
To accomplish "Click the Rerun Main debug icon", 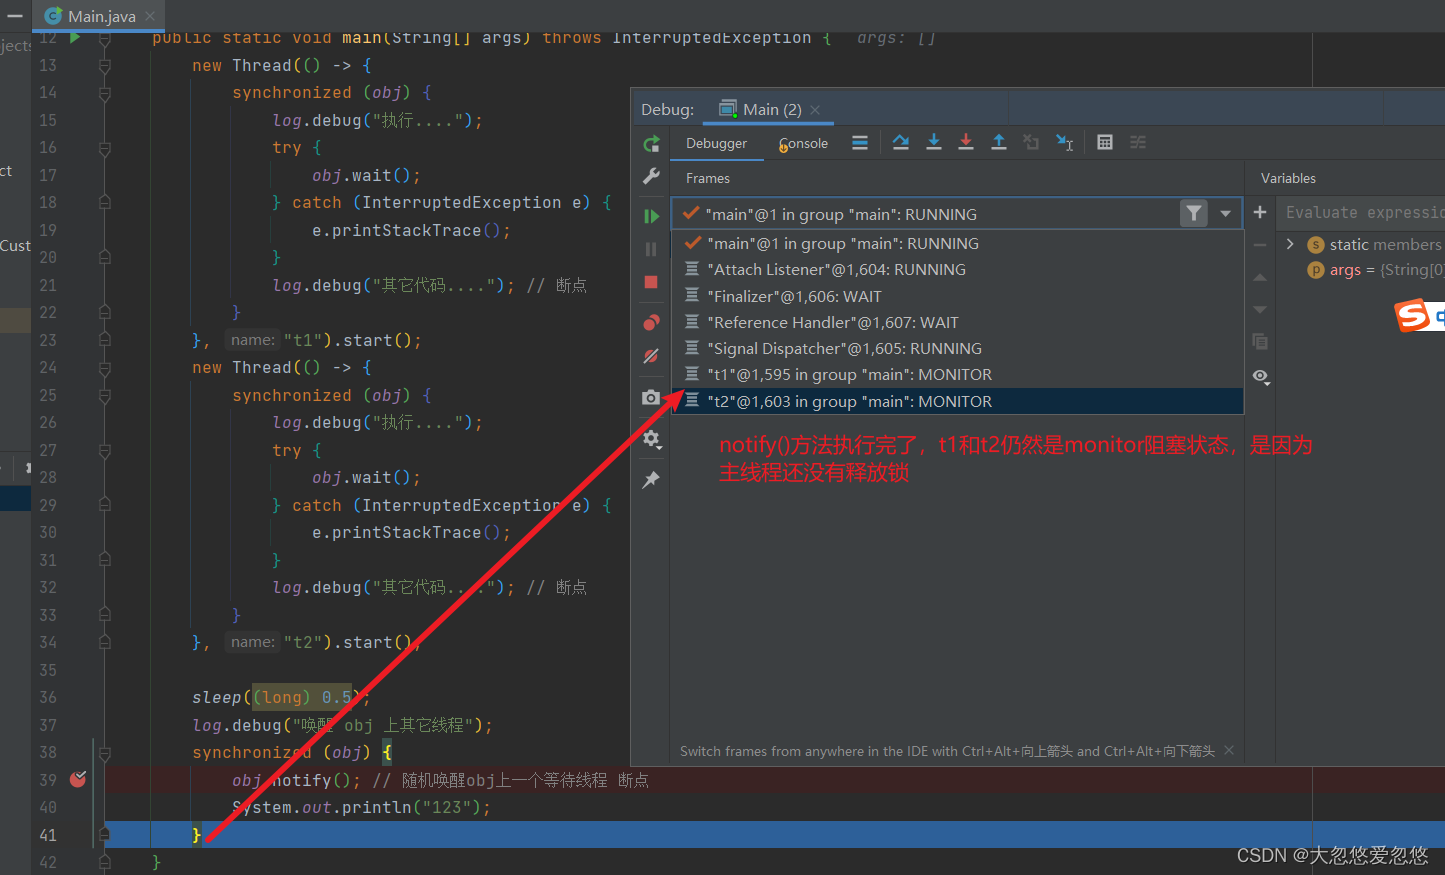I will tap(652, 143).
